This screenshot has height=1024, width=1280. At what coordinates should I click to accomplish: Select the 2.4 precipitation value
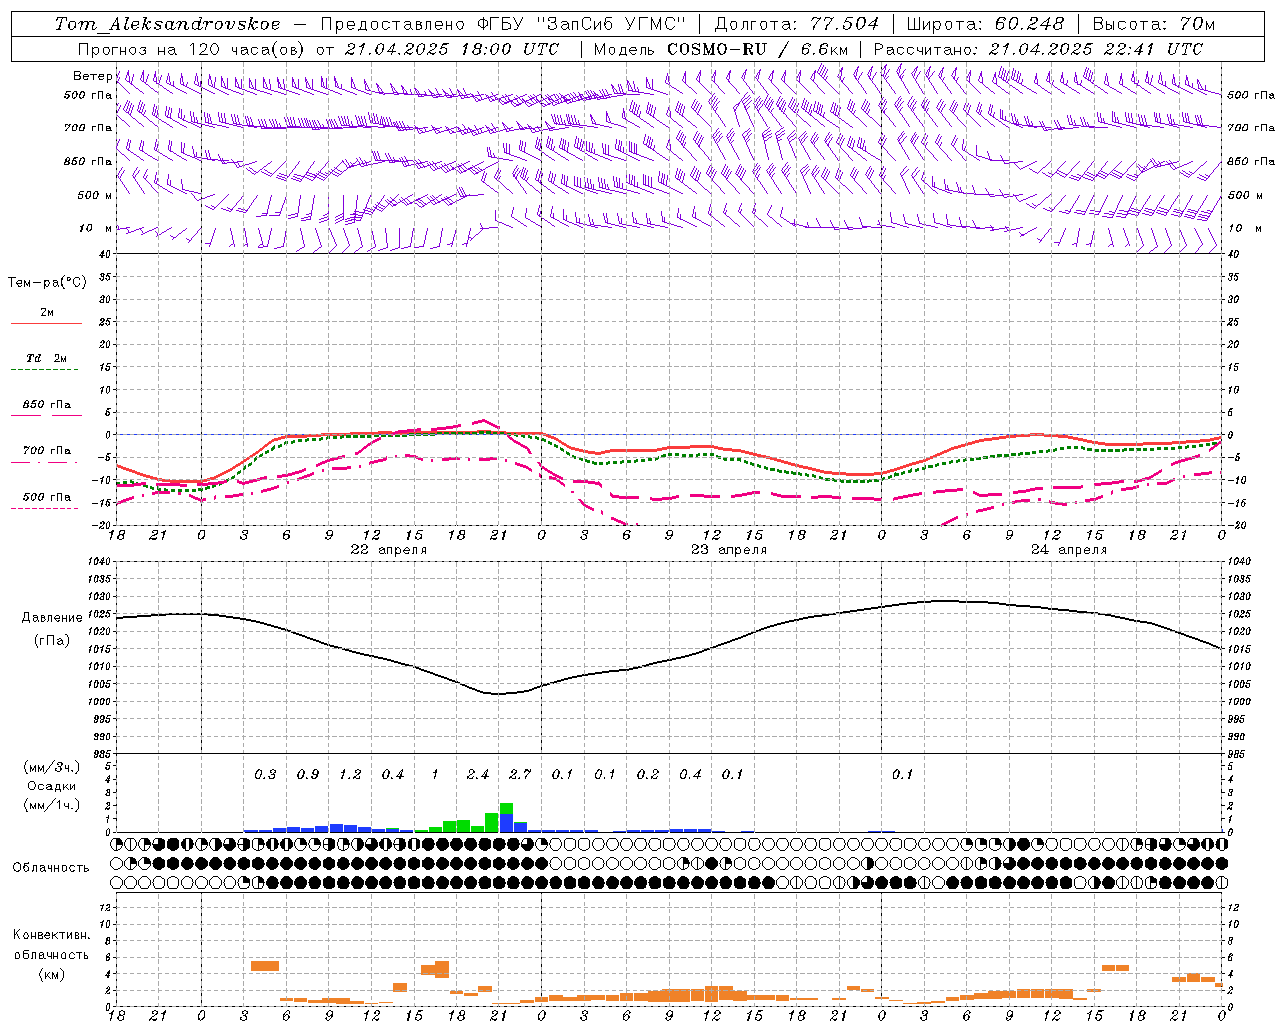click(478, 775)
